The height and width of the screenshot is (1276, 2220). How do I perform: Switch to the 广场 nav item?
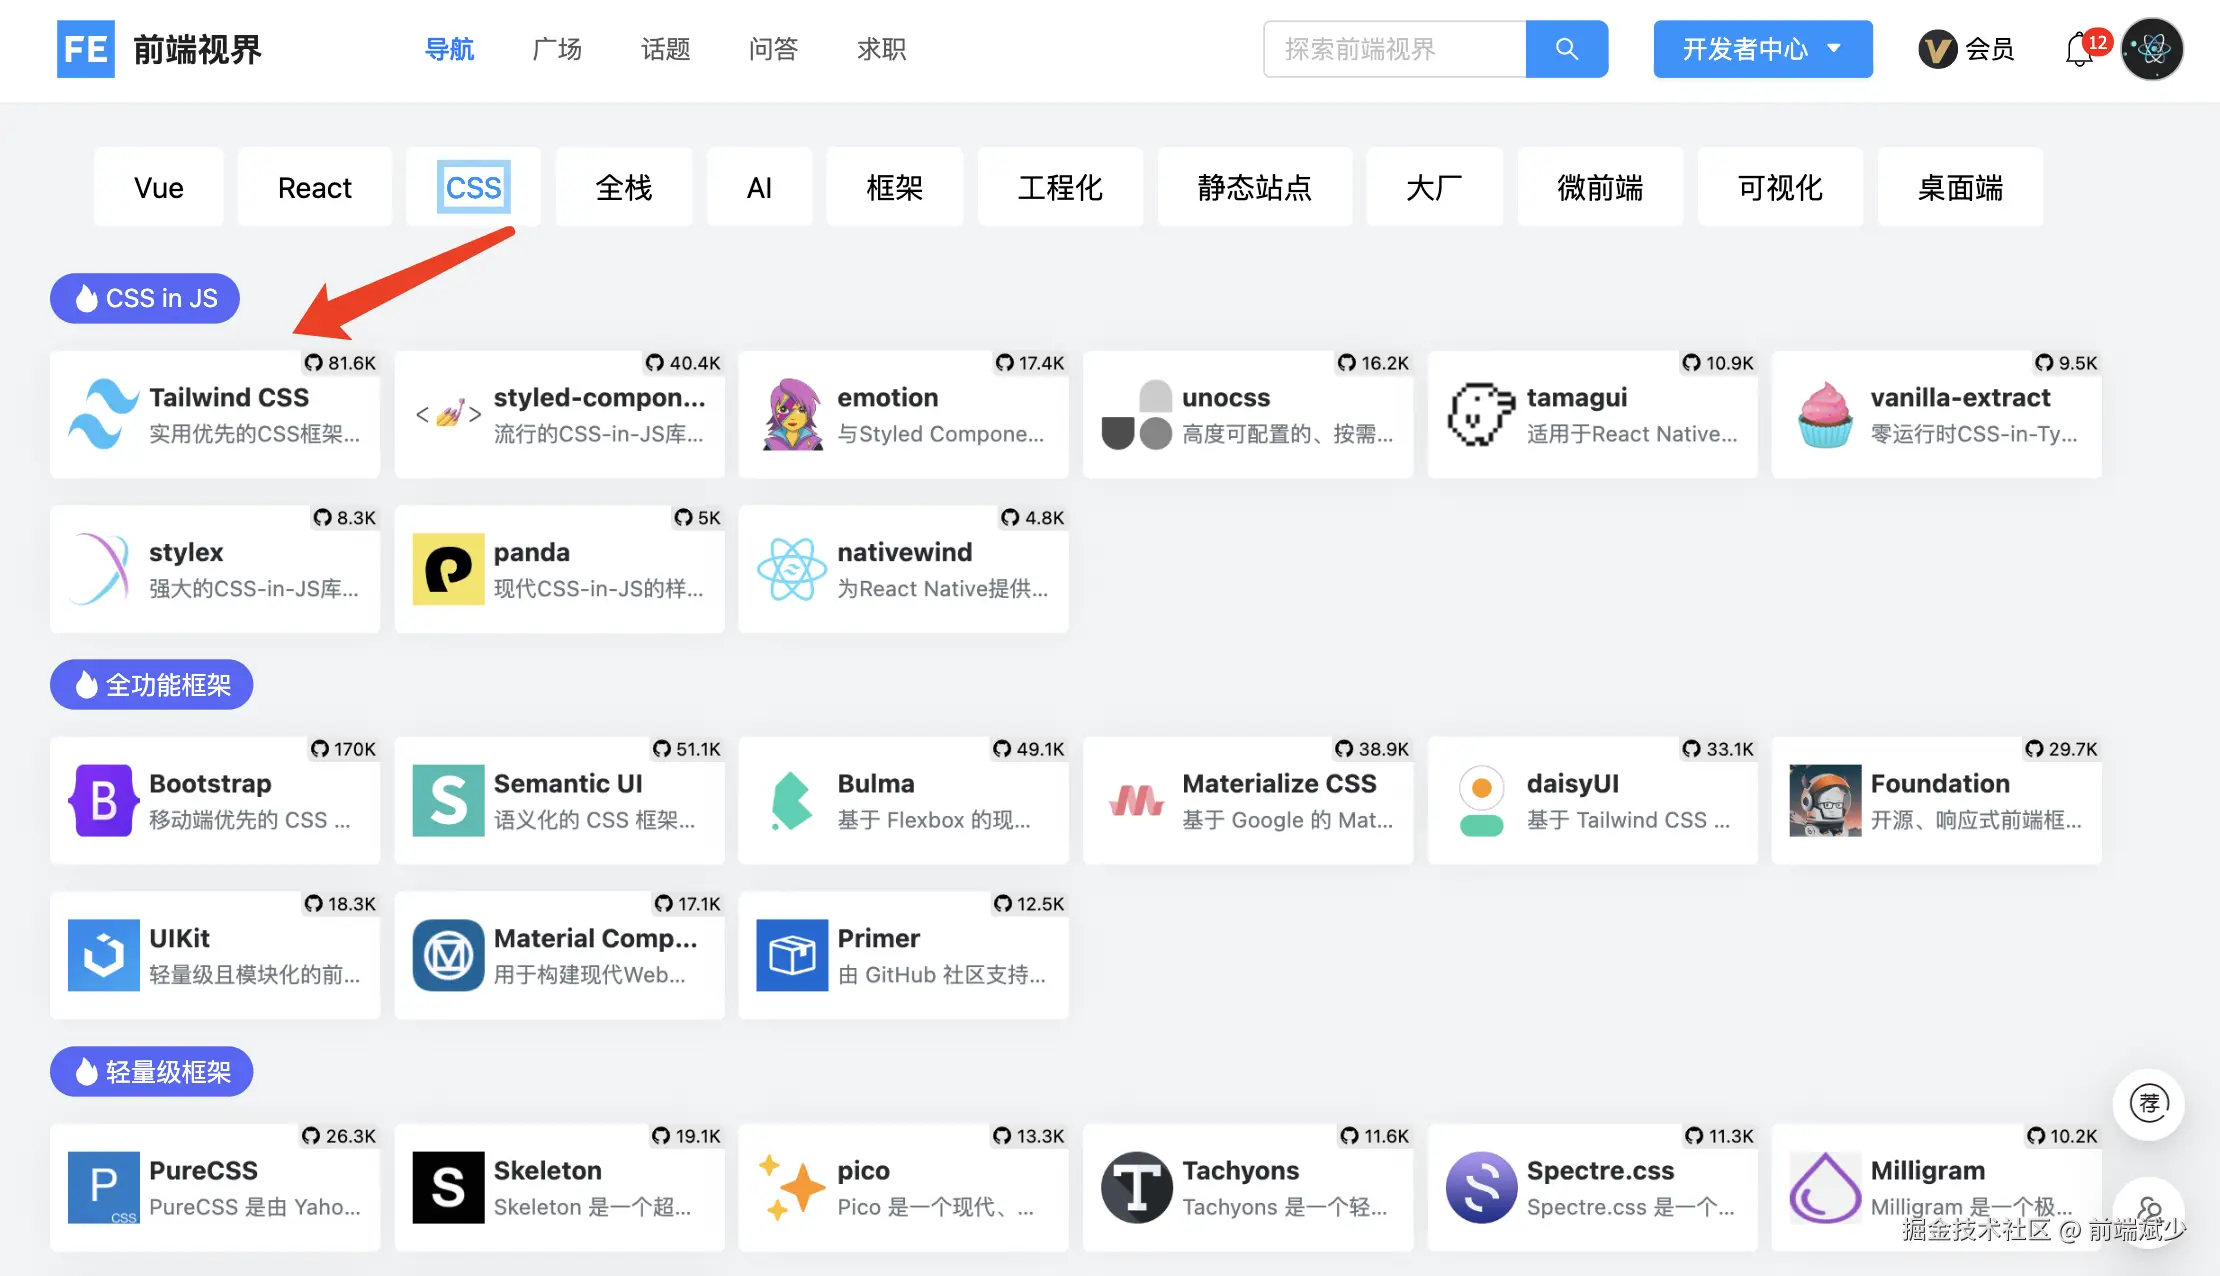tap(557, 49)
